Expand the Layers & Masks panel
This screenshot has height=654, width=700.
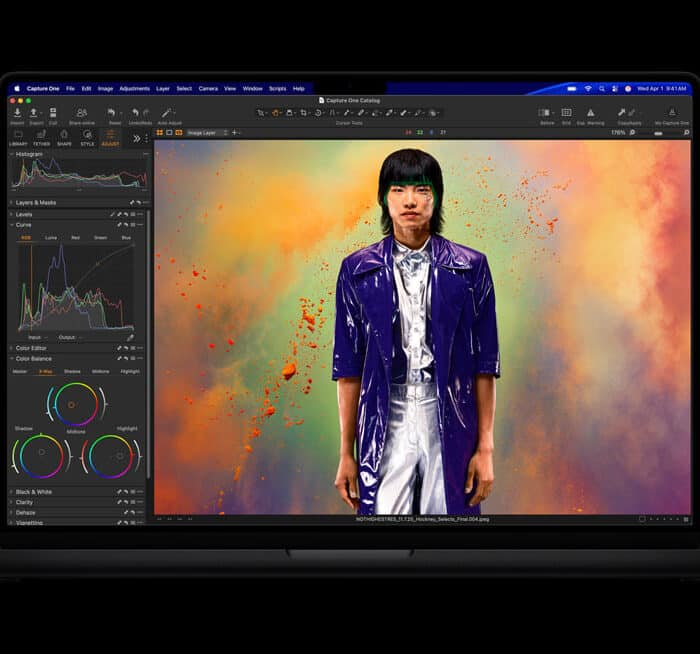point(12,203)
